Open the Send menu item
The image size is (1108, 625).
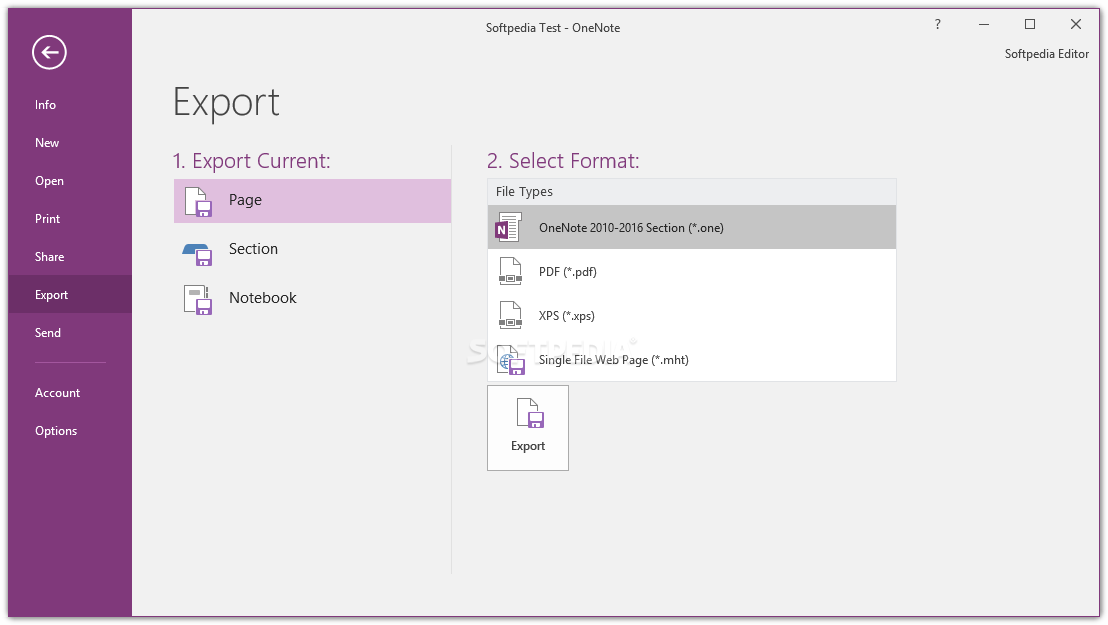(48, 333)
